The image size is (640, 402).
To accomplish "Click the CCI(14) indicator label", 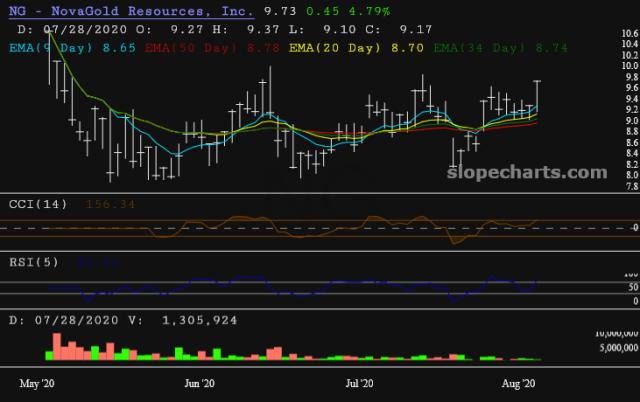I will click(x=35, y=204).
